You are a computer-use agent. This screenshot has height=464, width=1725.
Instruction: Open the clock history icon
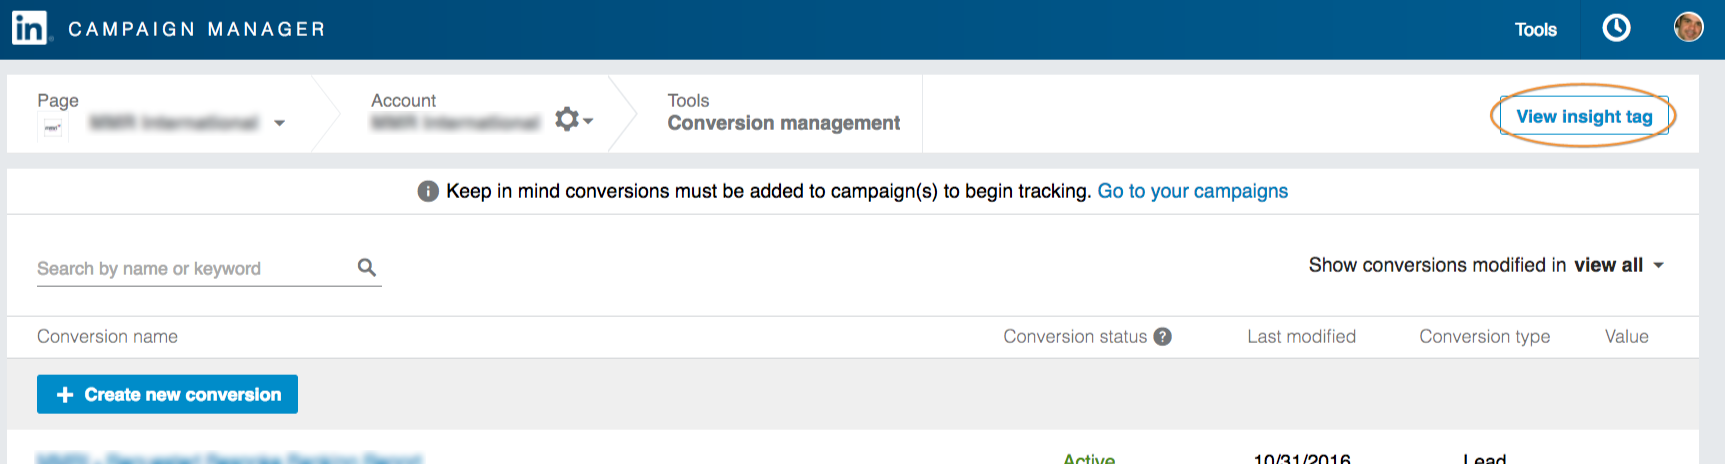pyautogui.click(x=1616, y=28)
